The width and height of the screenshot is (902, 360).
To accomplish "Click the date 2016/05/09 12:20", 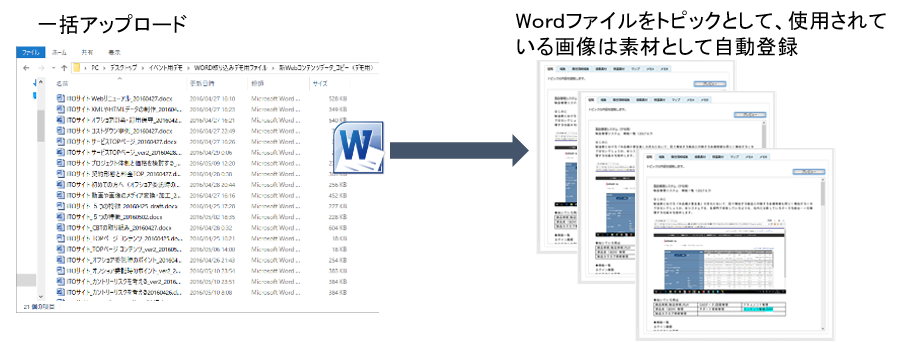I will point(212,163).
